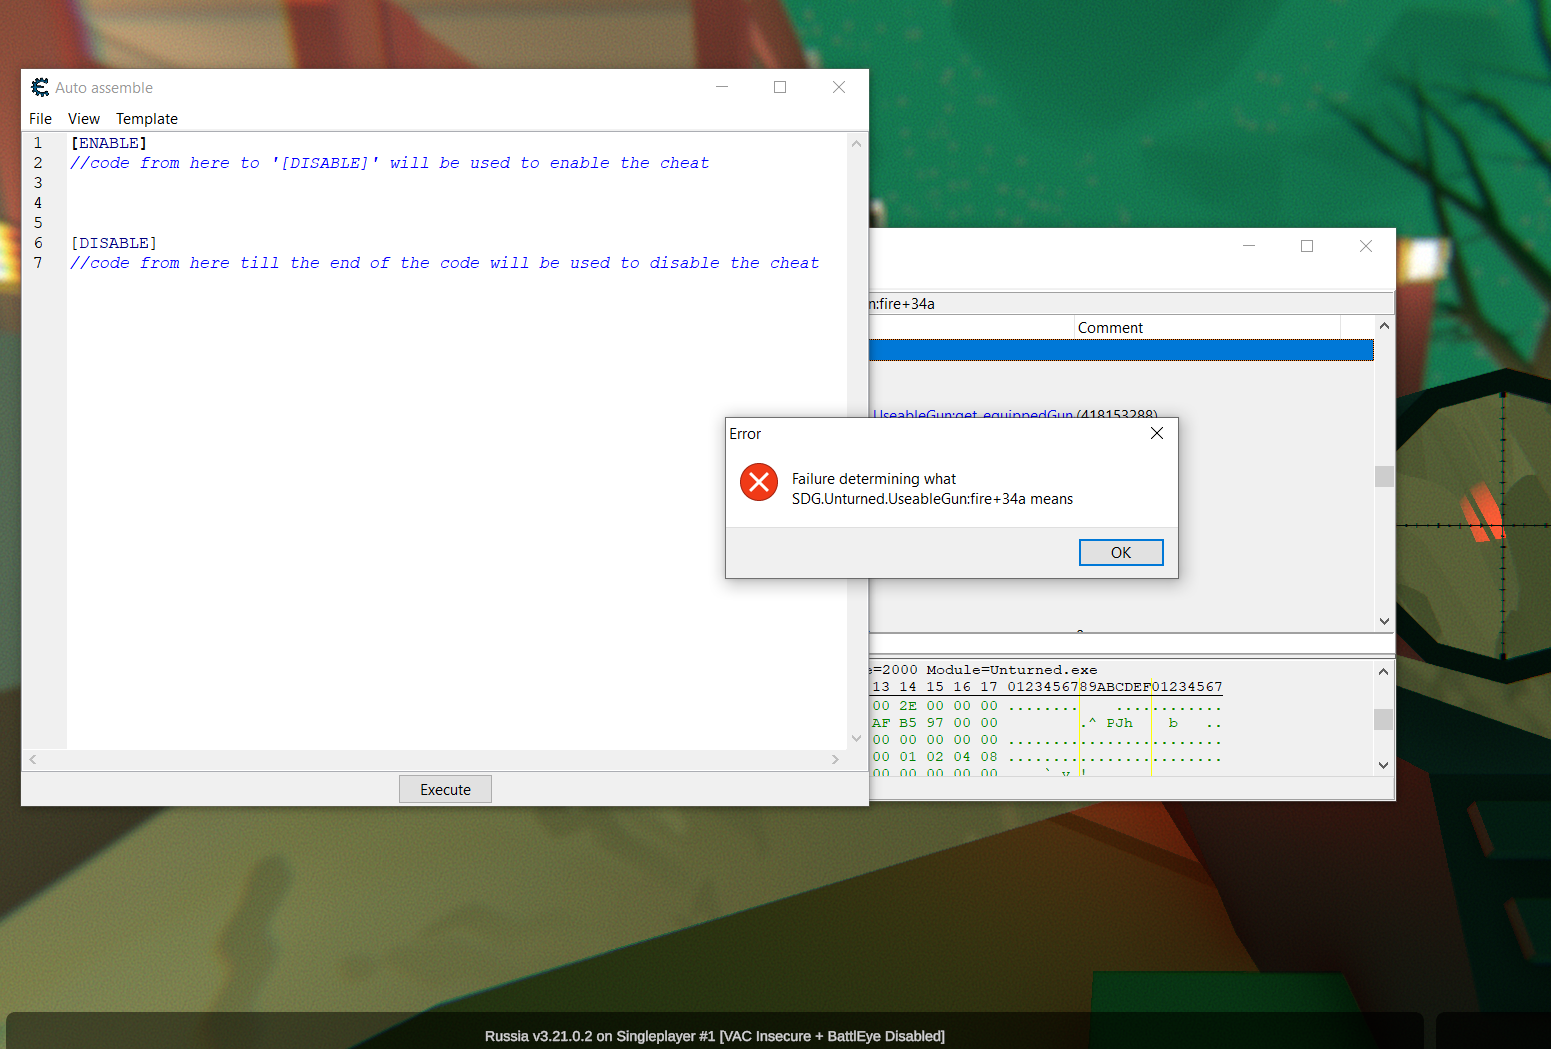
Task: Click line number 4 in the editor gutter
Action: pyautogui.click(x=38, y=202)
